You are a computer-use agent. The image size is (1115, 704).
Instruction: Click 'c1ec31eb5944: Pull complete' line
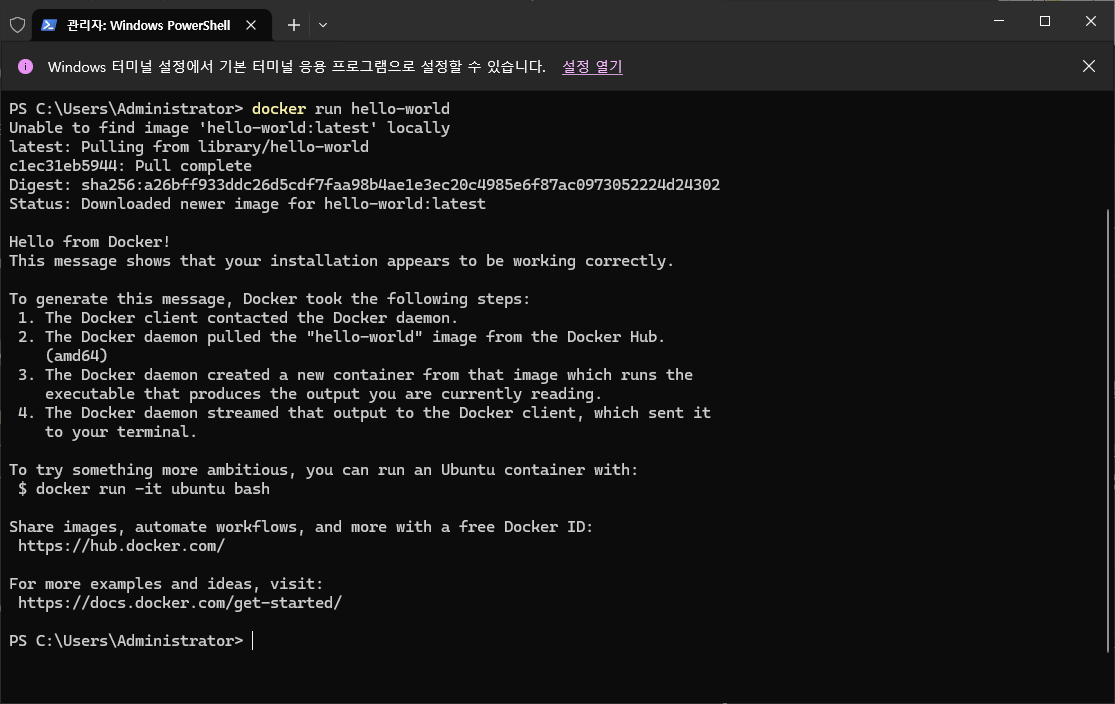click(130, 166)
